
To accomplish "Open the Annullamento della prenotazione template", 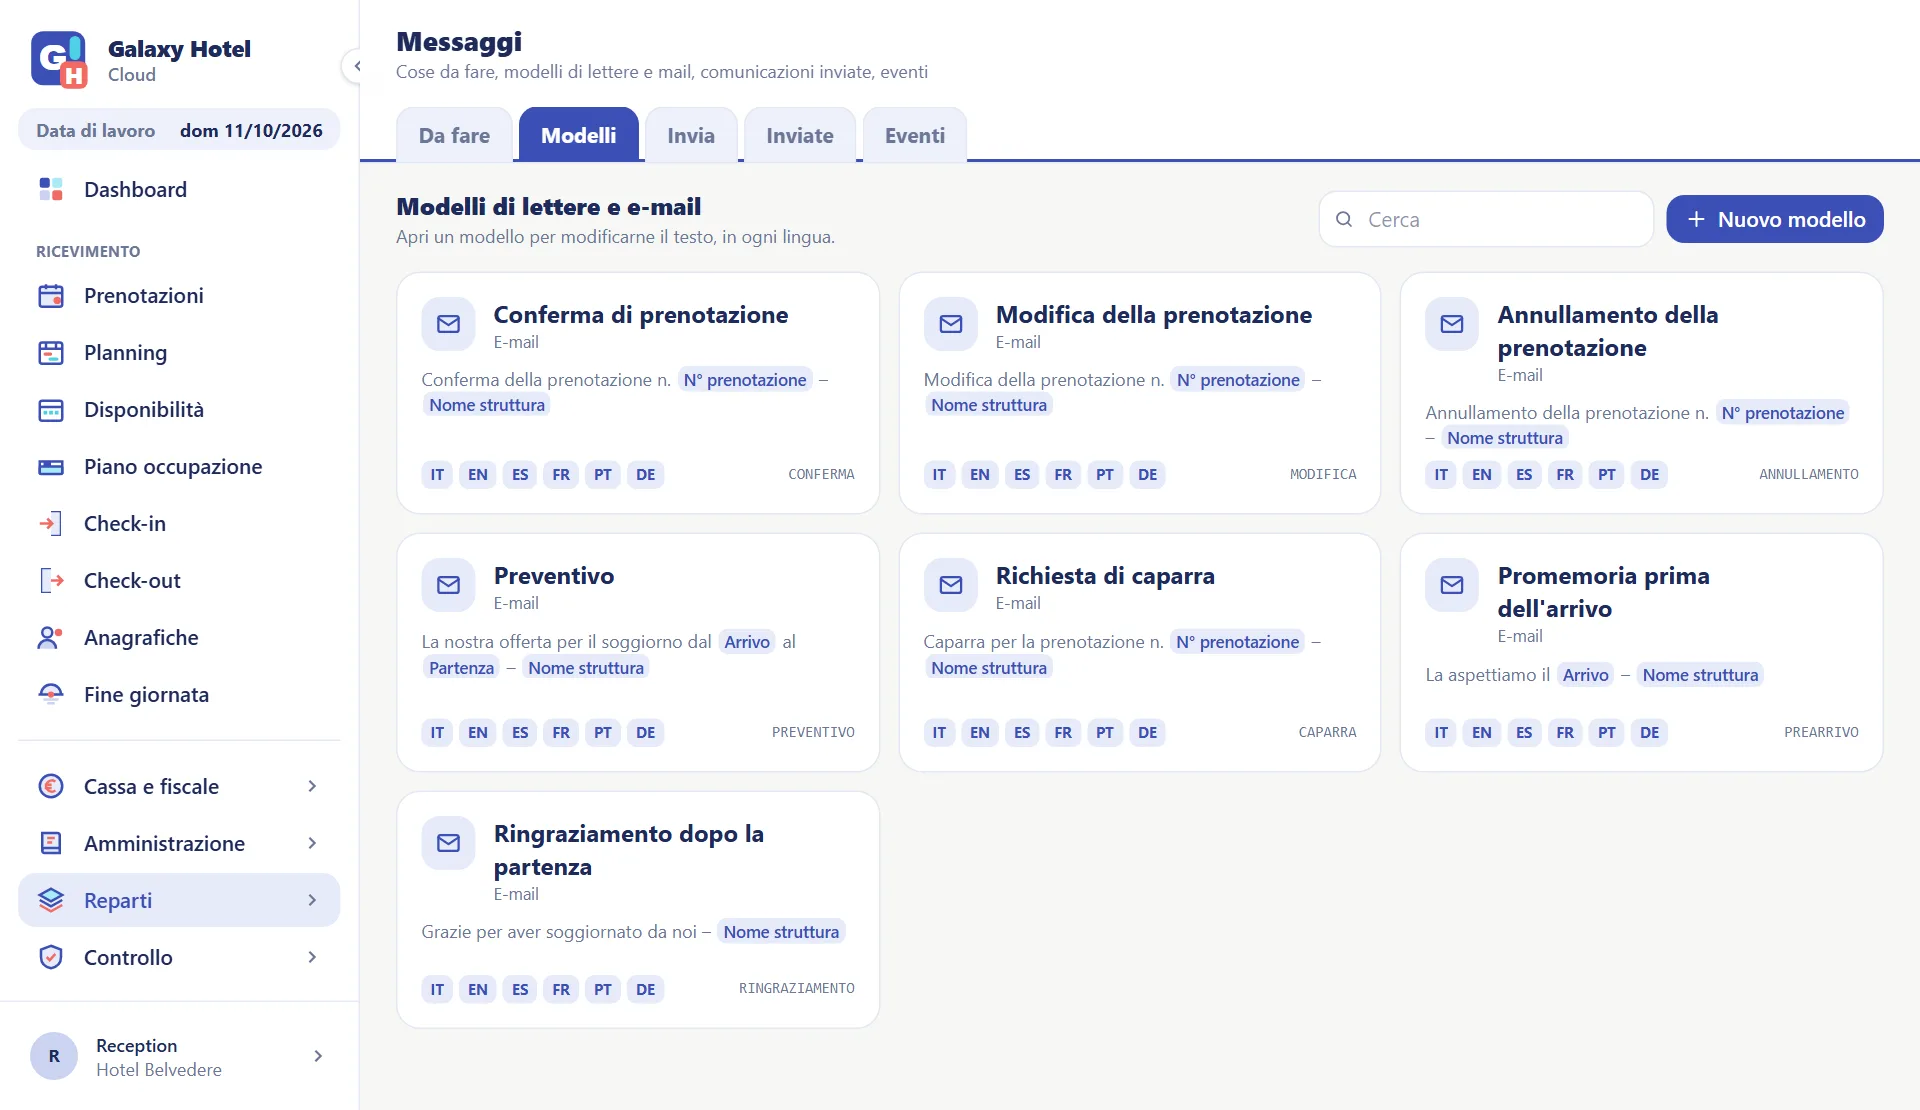I will click(1642, 393).
